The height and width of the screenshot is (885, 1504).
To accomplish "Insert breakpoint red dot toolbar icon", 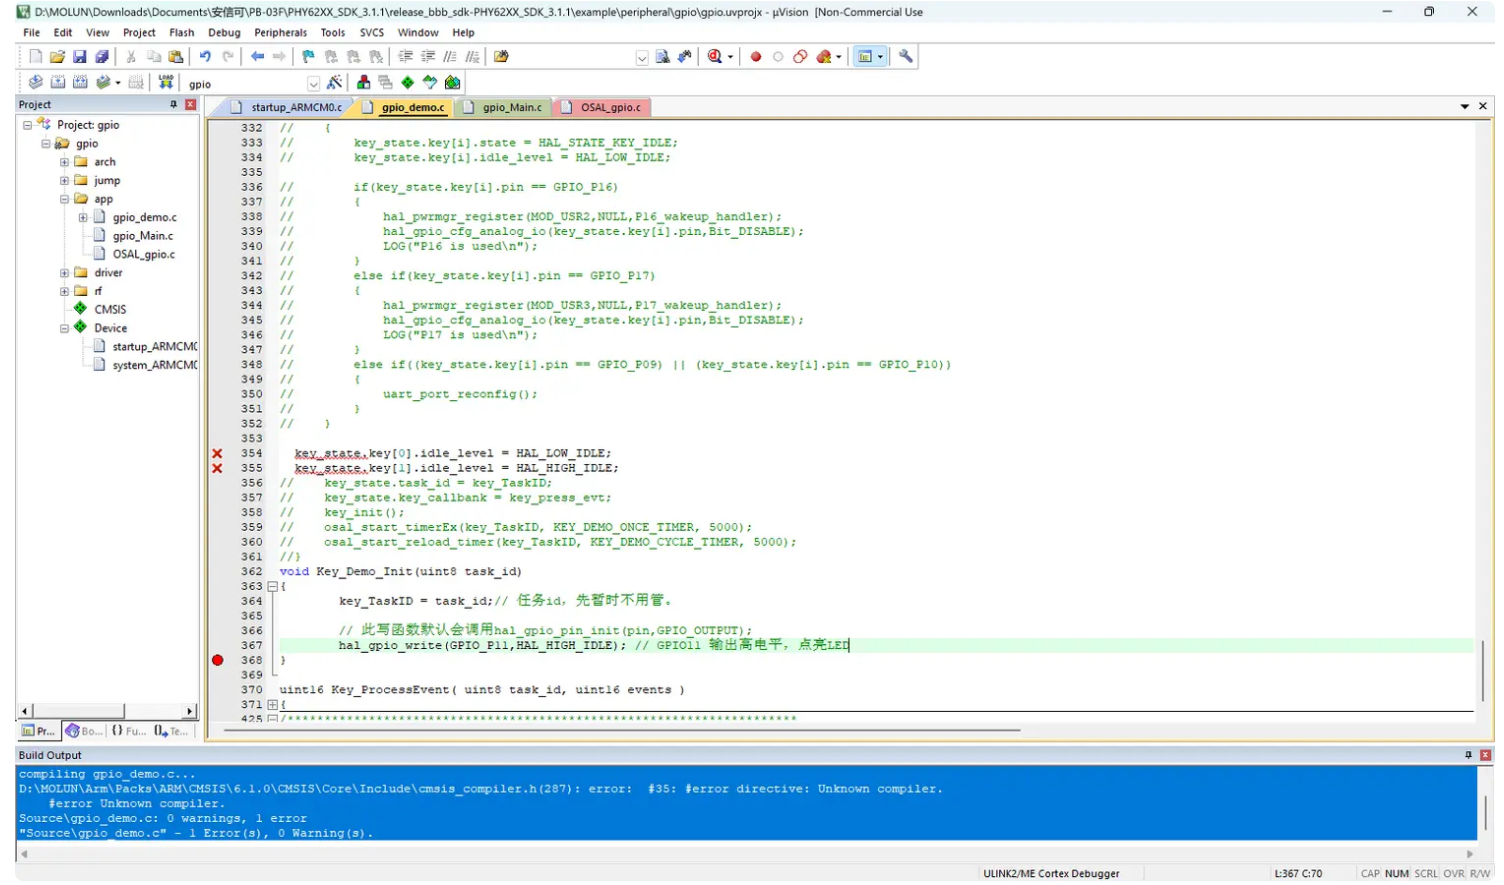I will click(x=756, y=57).
